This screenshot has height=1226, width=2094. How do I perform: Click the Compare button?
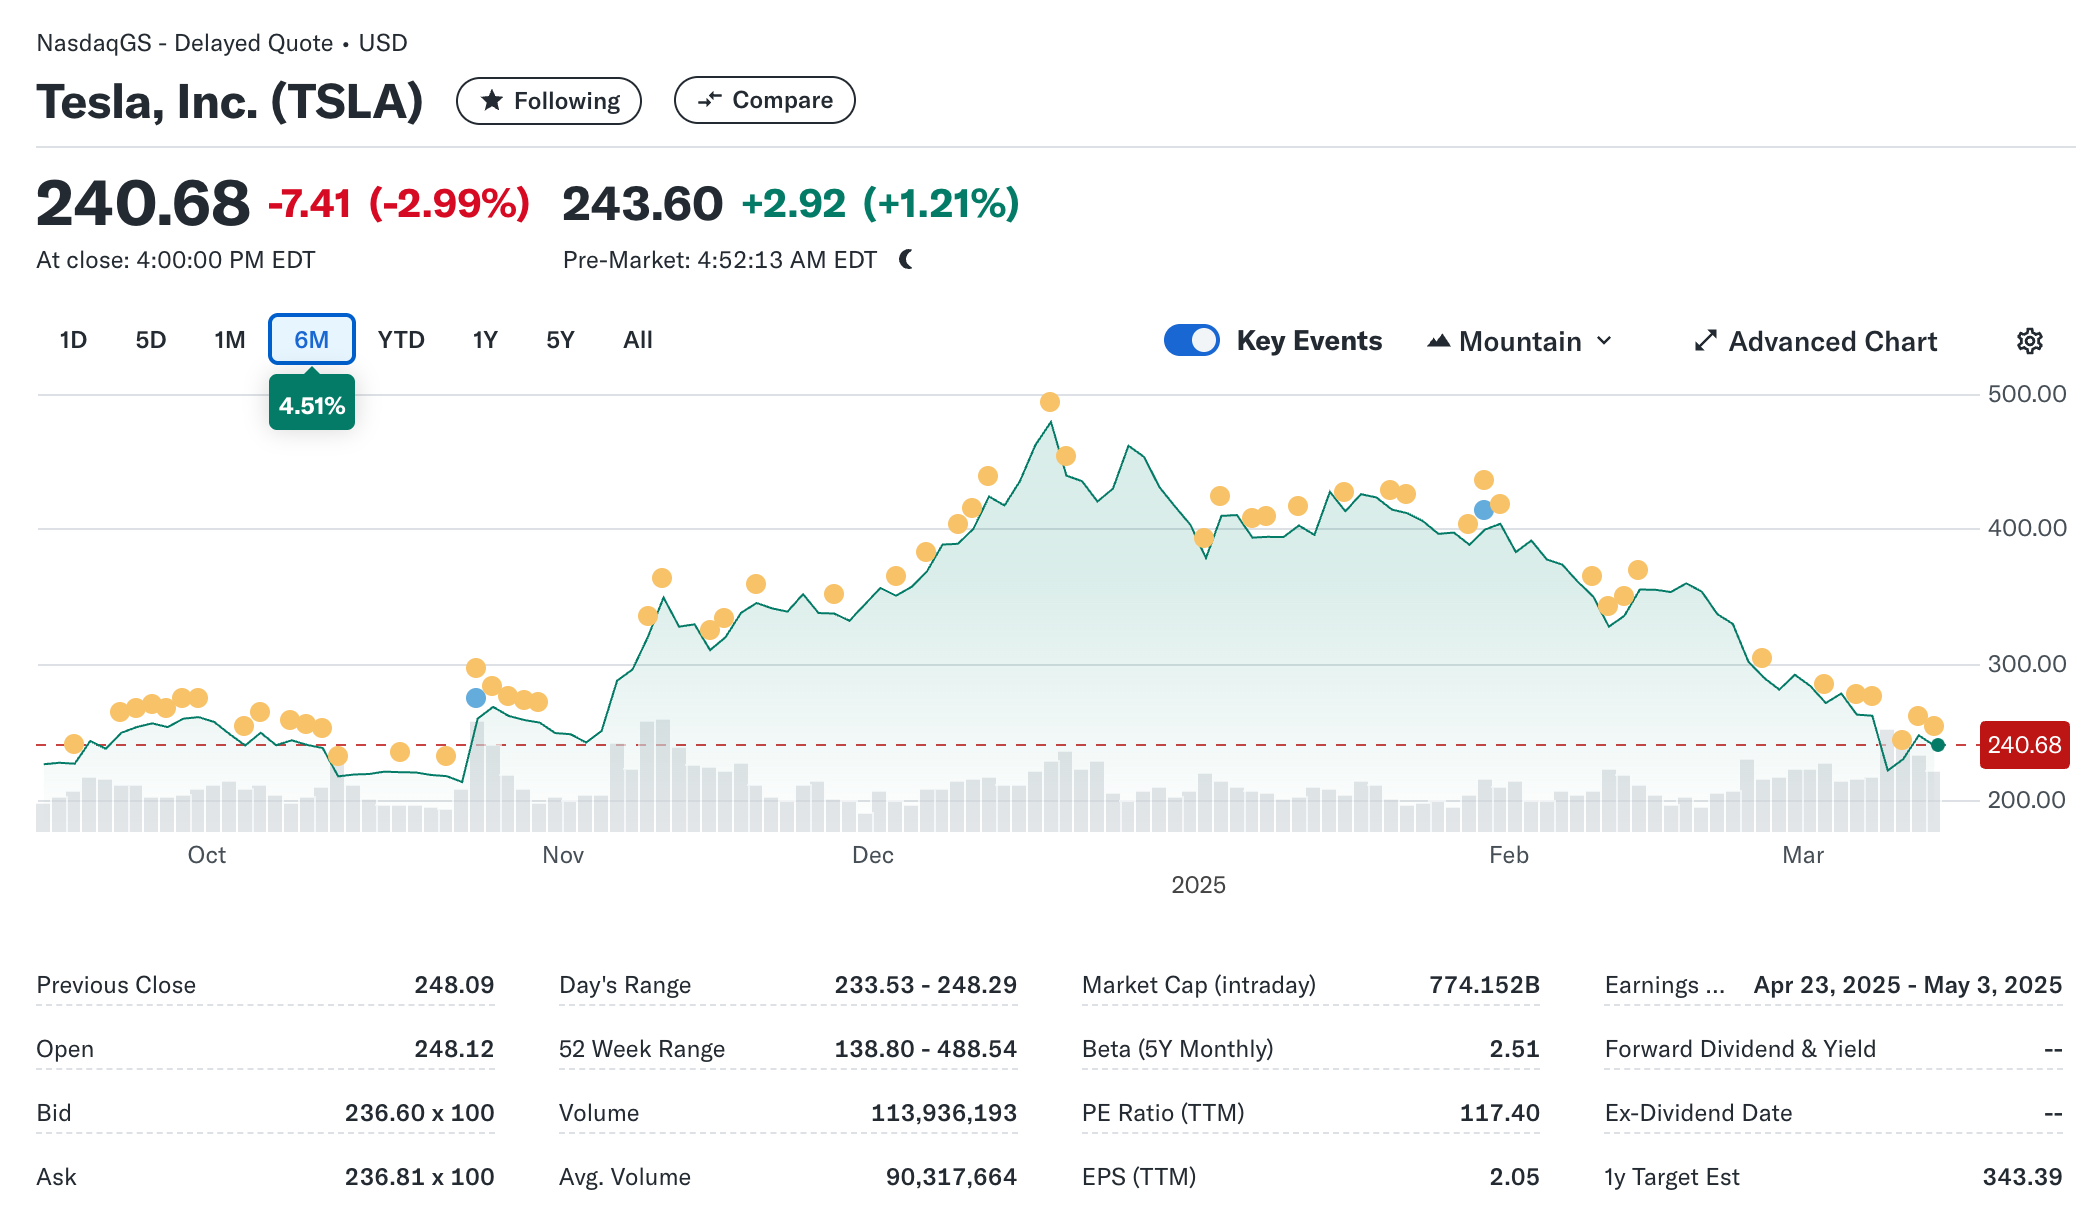pos(764,100)
